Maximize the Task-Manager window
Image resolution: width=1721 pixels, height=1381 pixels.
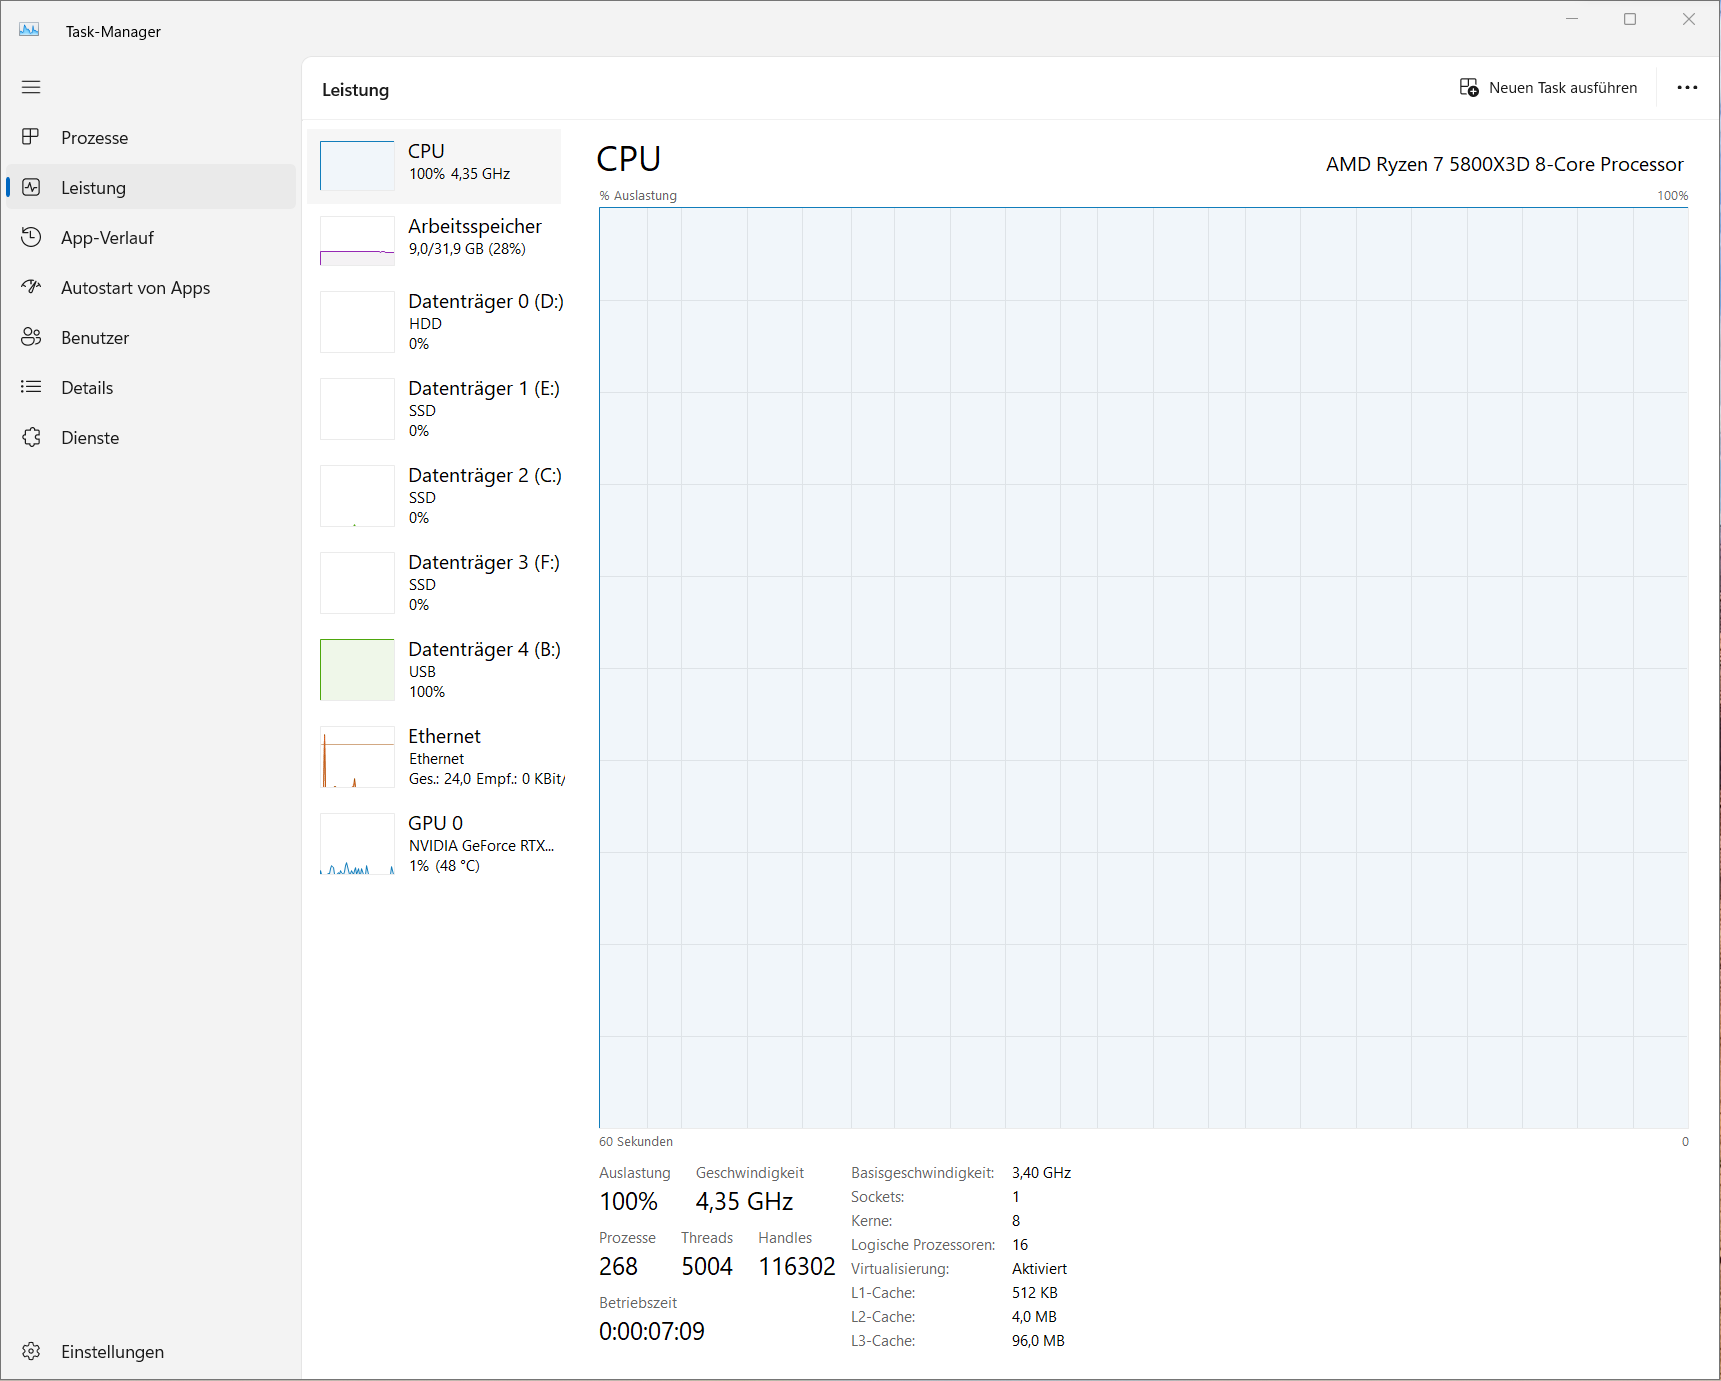click(1630, 19)
